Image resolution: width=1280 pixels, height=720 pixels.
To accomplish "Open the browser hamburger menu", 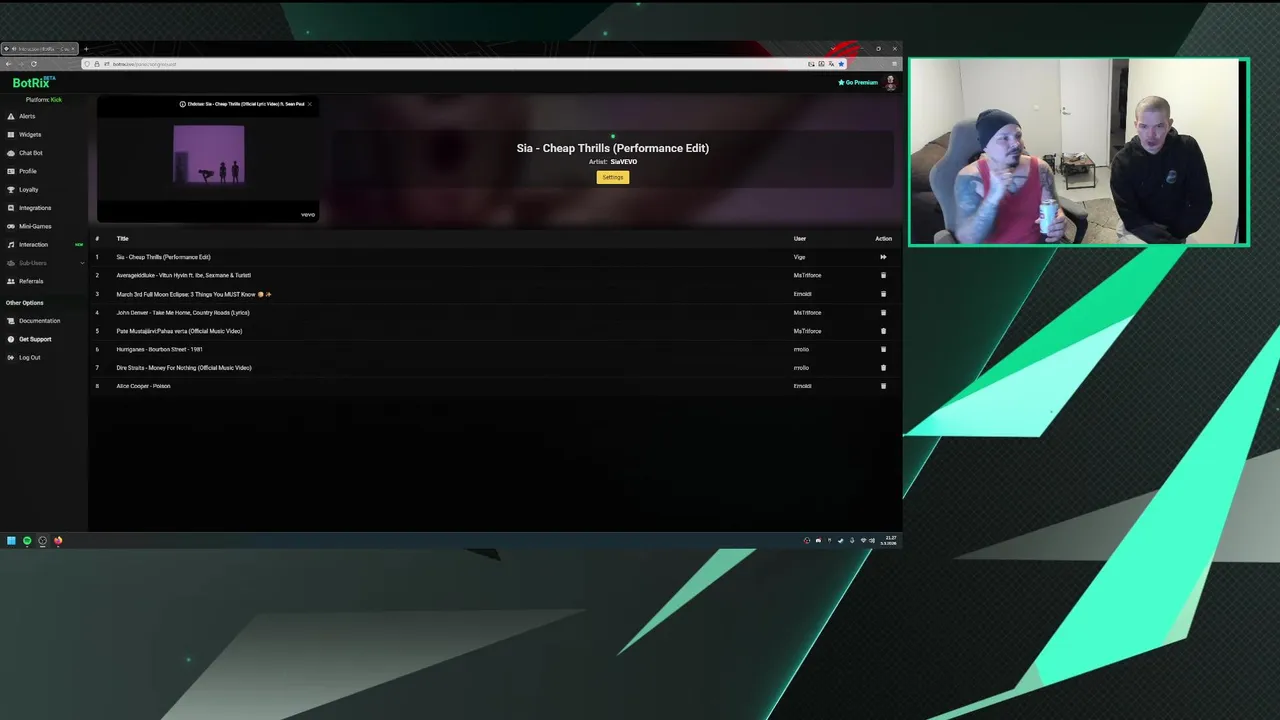I will (894, 64).
